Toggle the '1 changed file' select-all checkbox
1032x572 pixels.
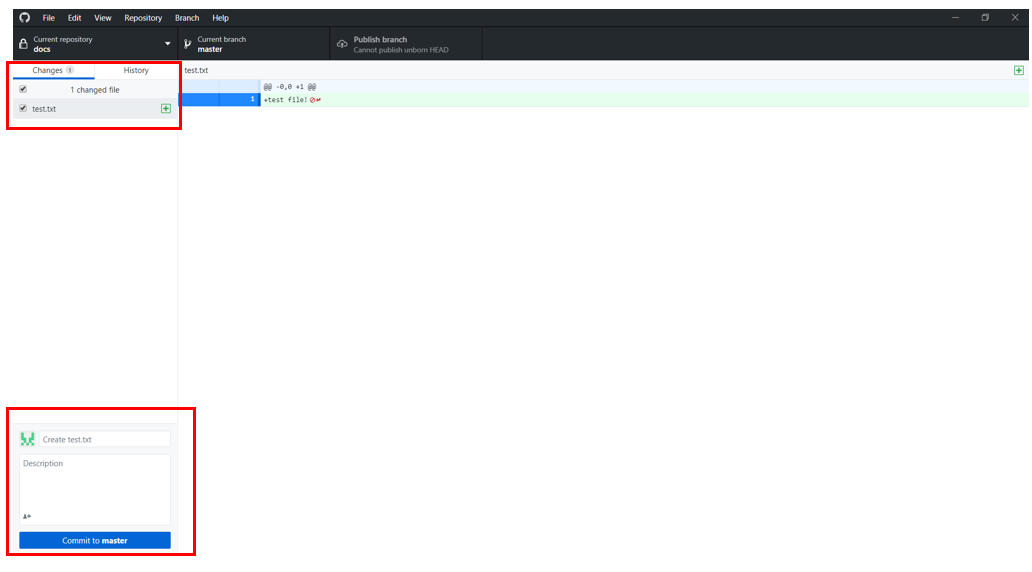(23, 89)
